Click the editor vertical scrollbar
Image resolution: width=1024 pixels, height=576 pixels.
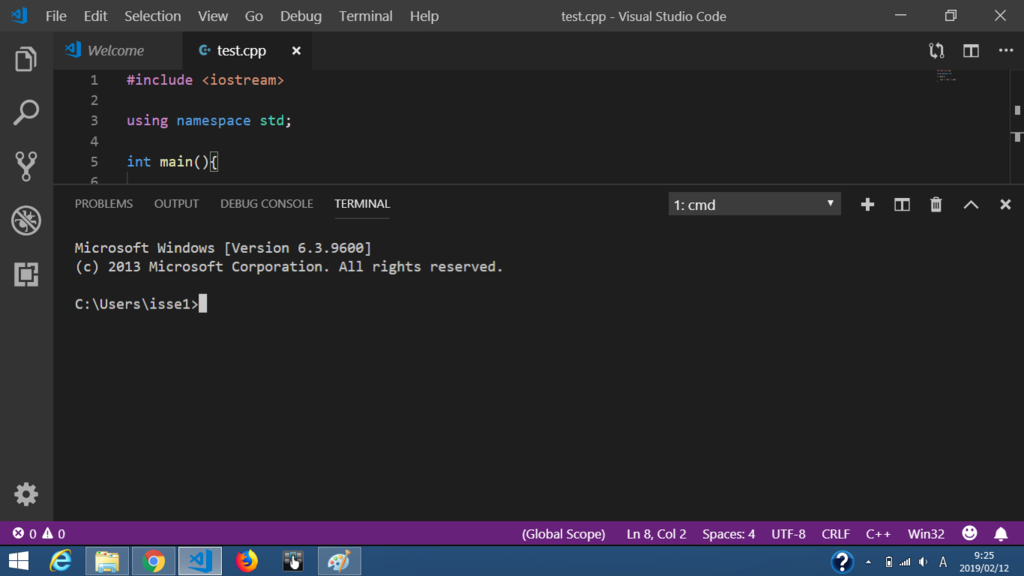click(x=1017, y=126)
